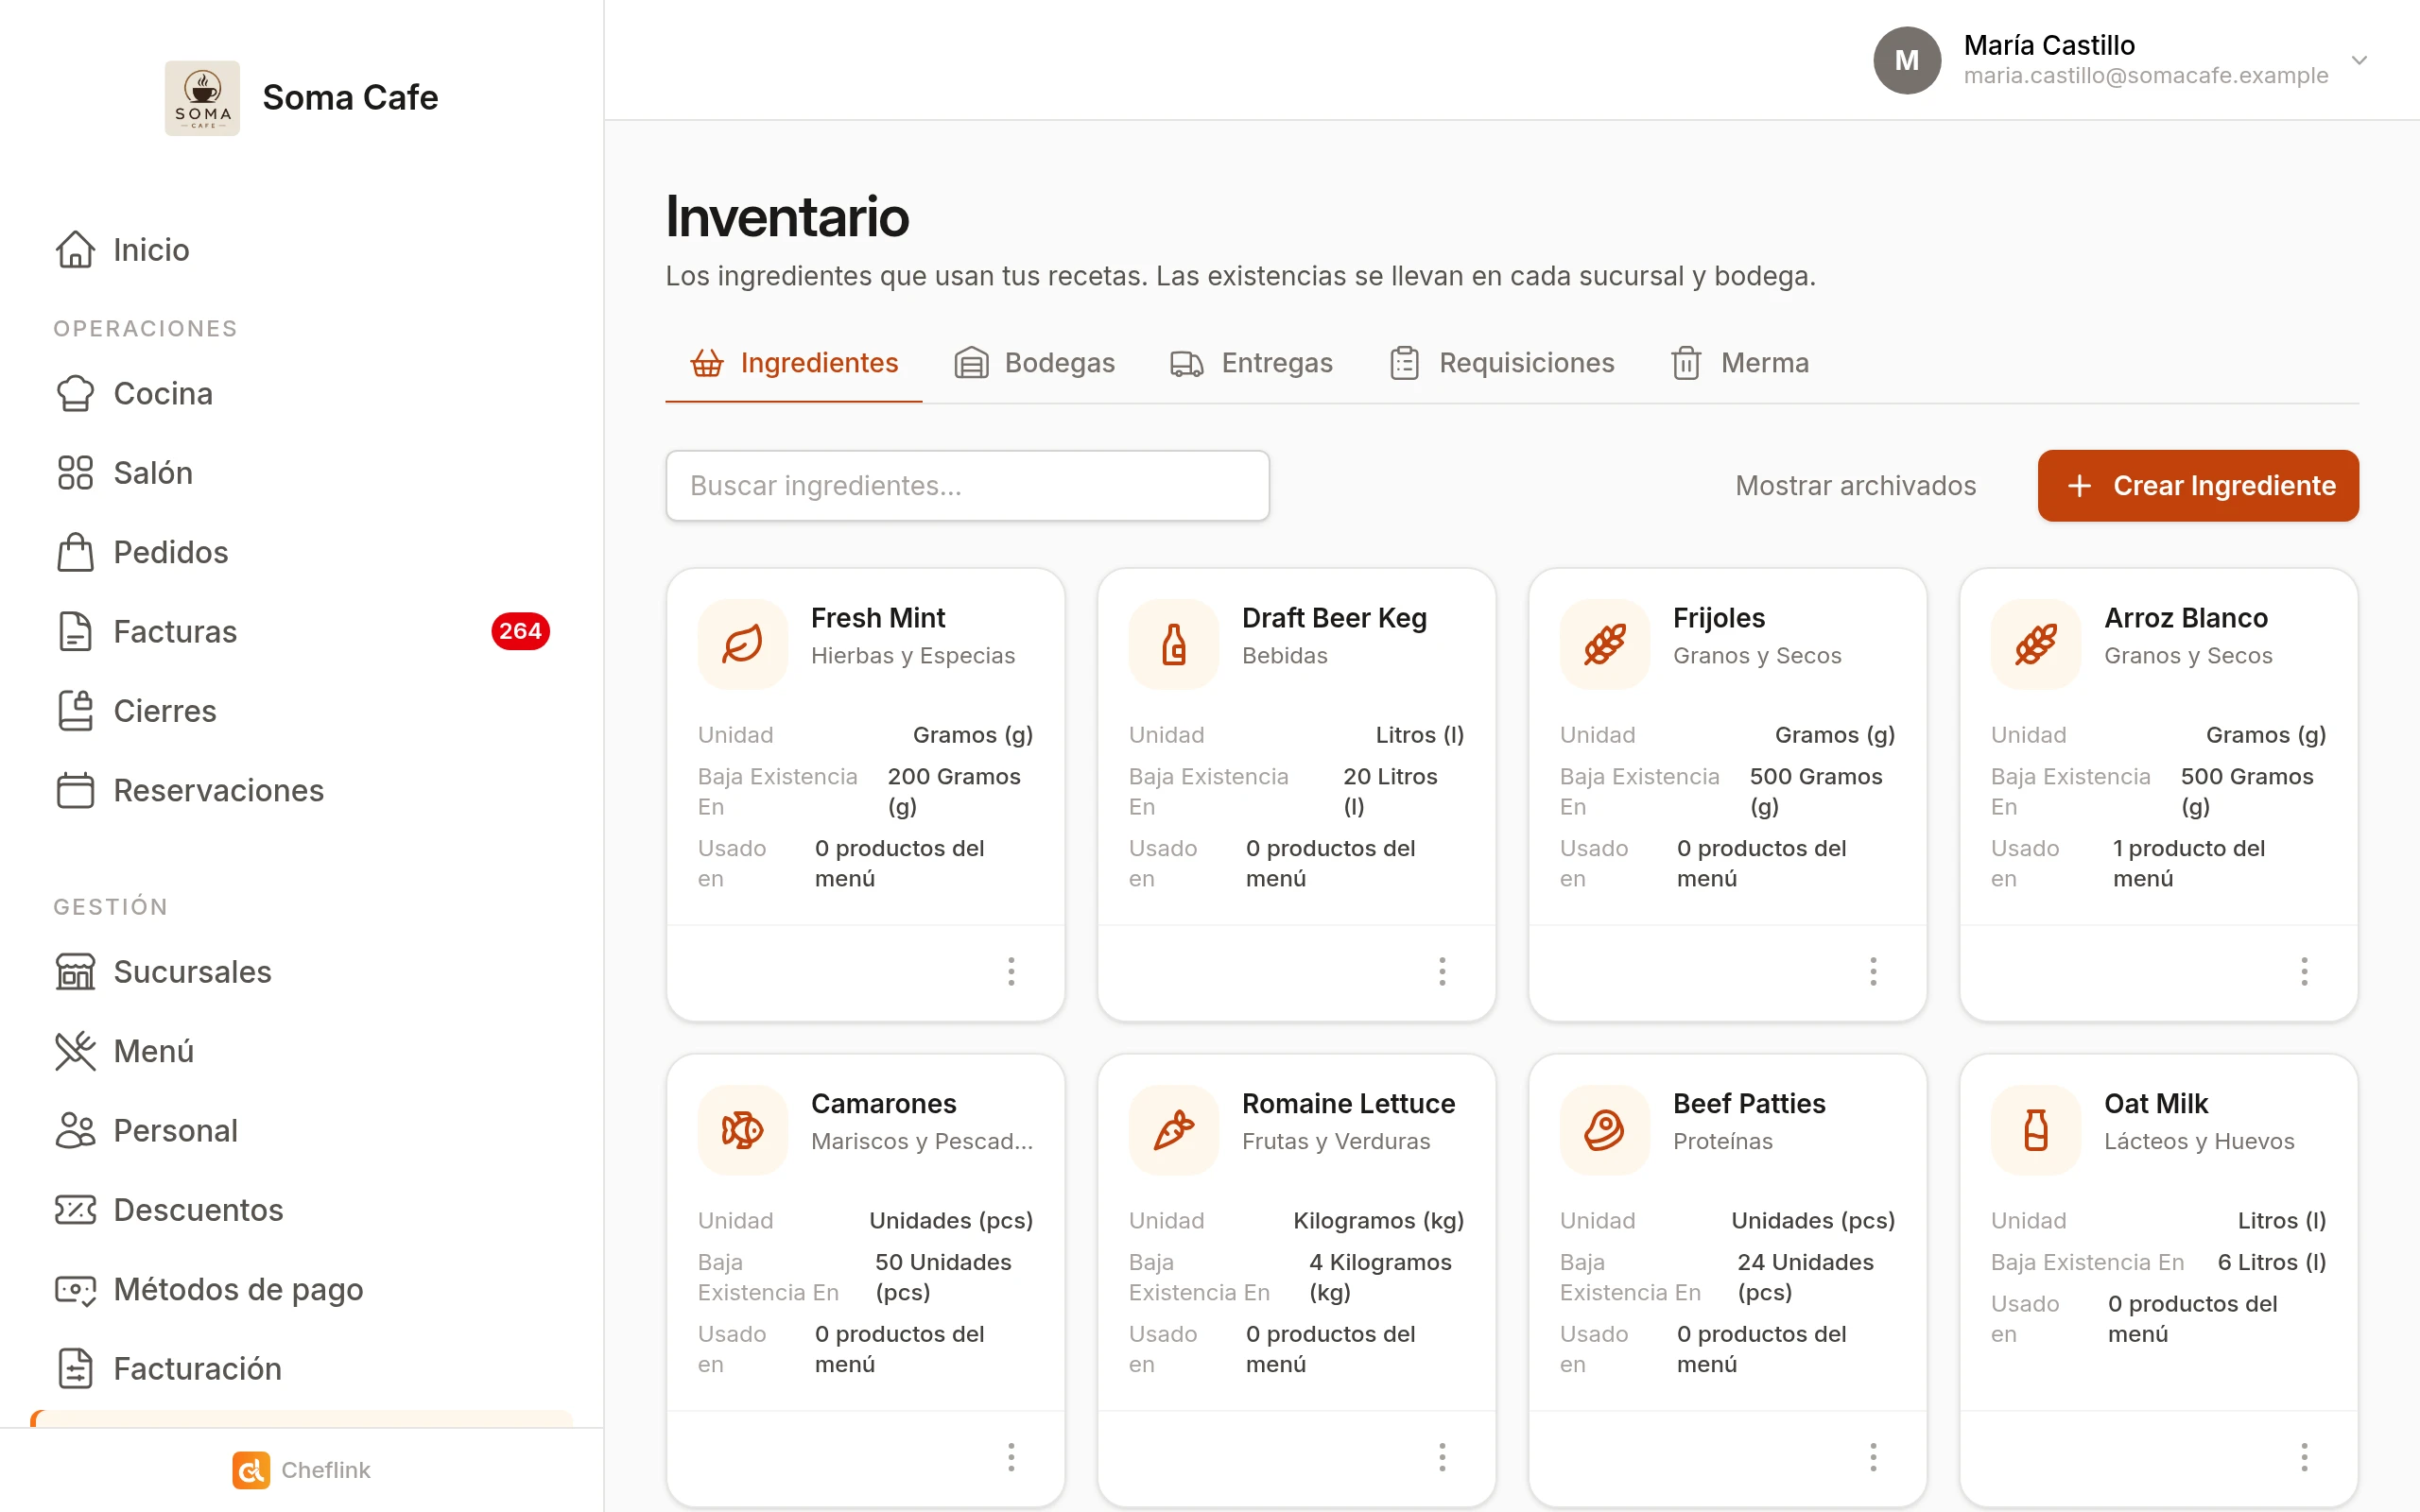The width and height of the screenshot is (2420, 1512).
Task: Click the Oat Milk bottle icon
Action: point(2036,1130)
